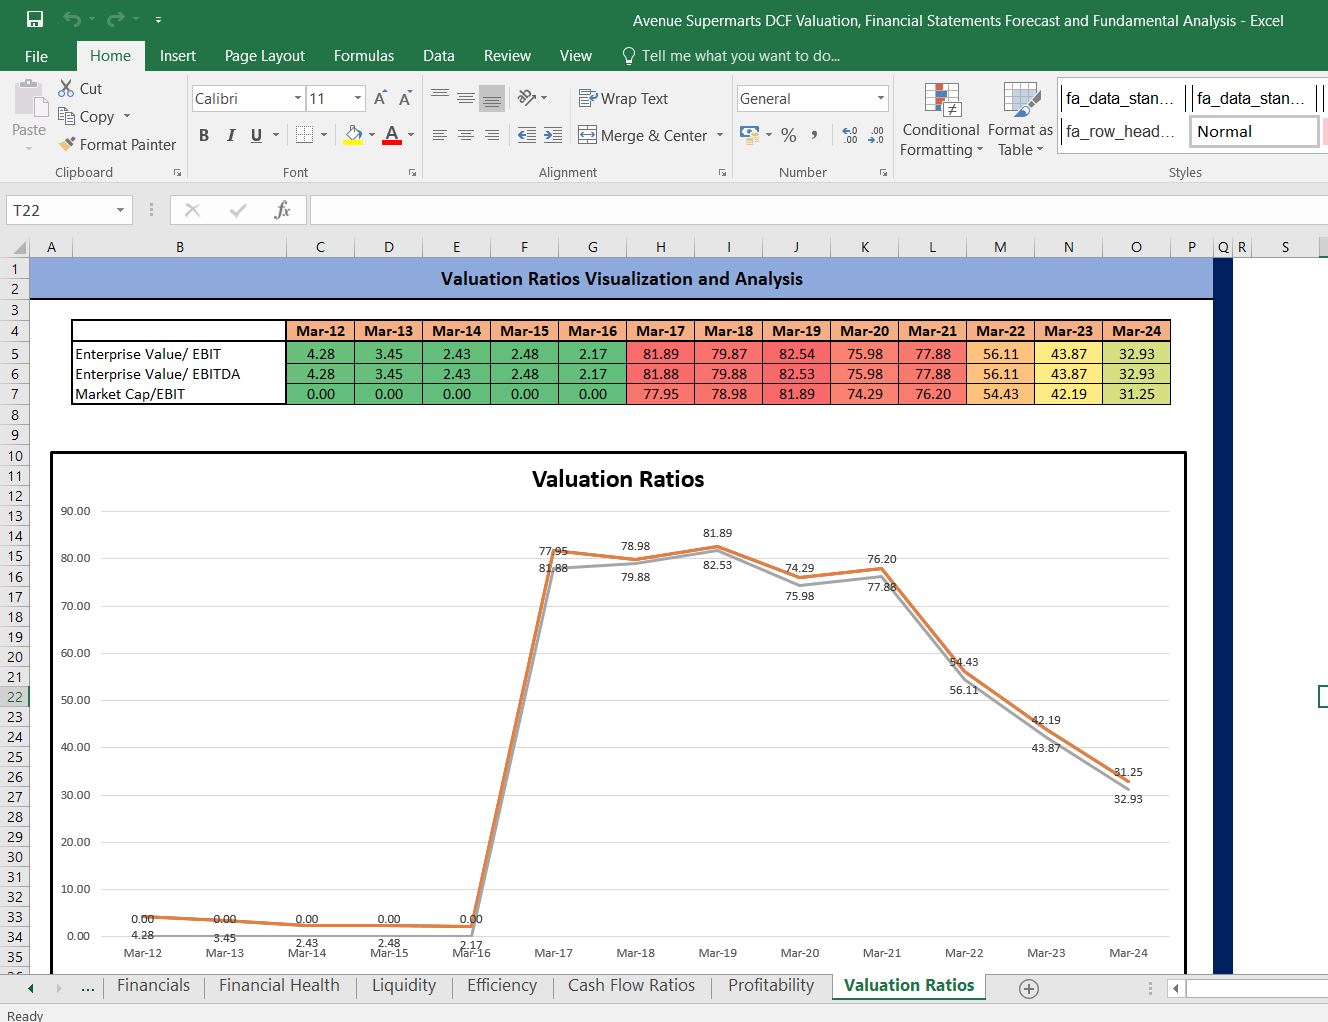The height and width of the screenshot is (1022, 1328).
Task: Apply comma style
Action: click(815, 135)
